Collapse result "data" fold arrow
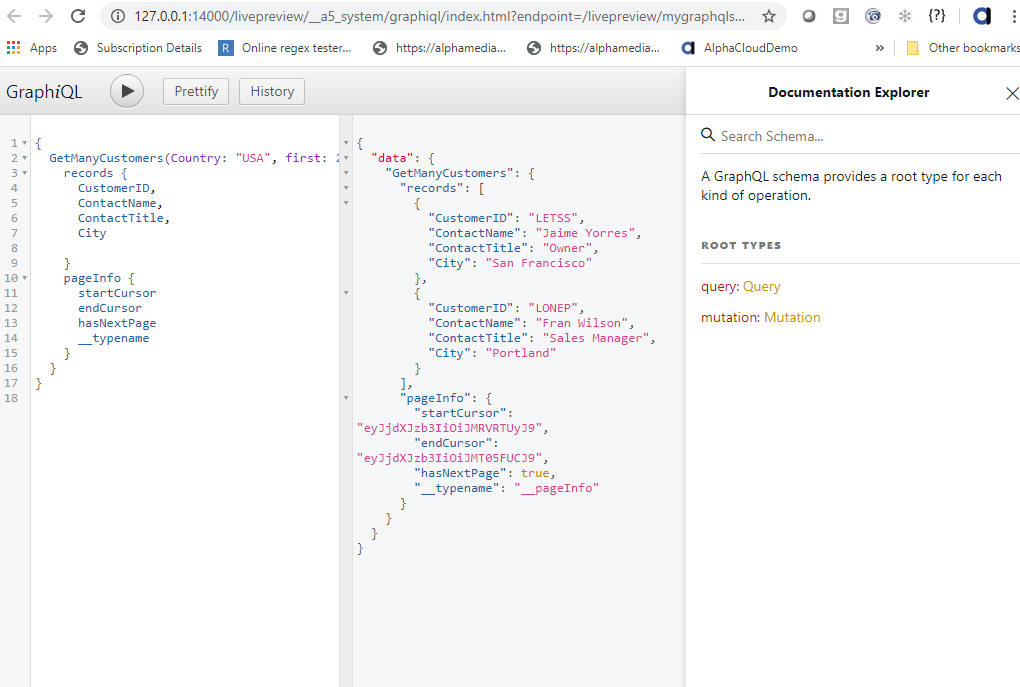This screenshot has width=1020, height=687. 346,157
